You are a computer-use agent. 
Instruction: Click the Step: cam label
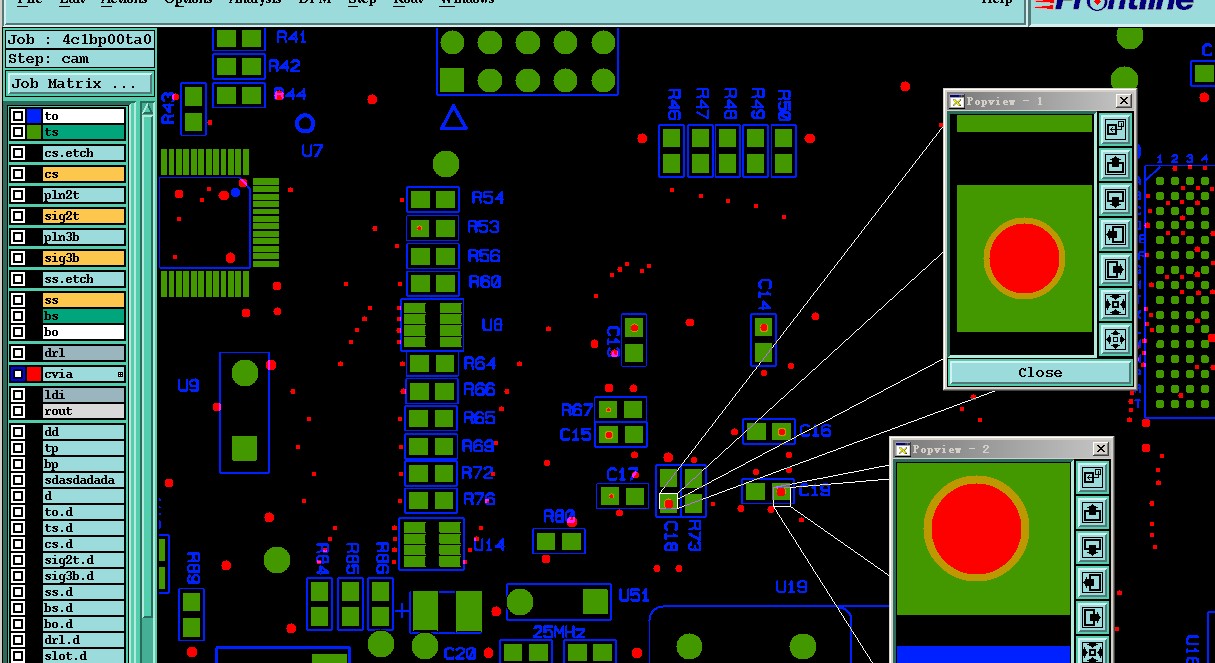coord(79,59)
